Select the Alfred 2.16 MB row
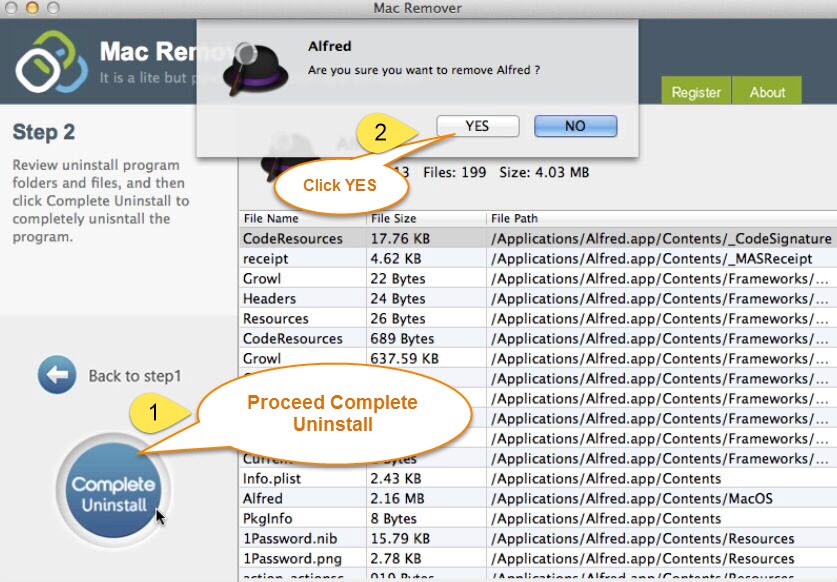Viewport: 837px width, 582px height. point(538,498)
